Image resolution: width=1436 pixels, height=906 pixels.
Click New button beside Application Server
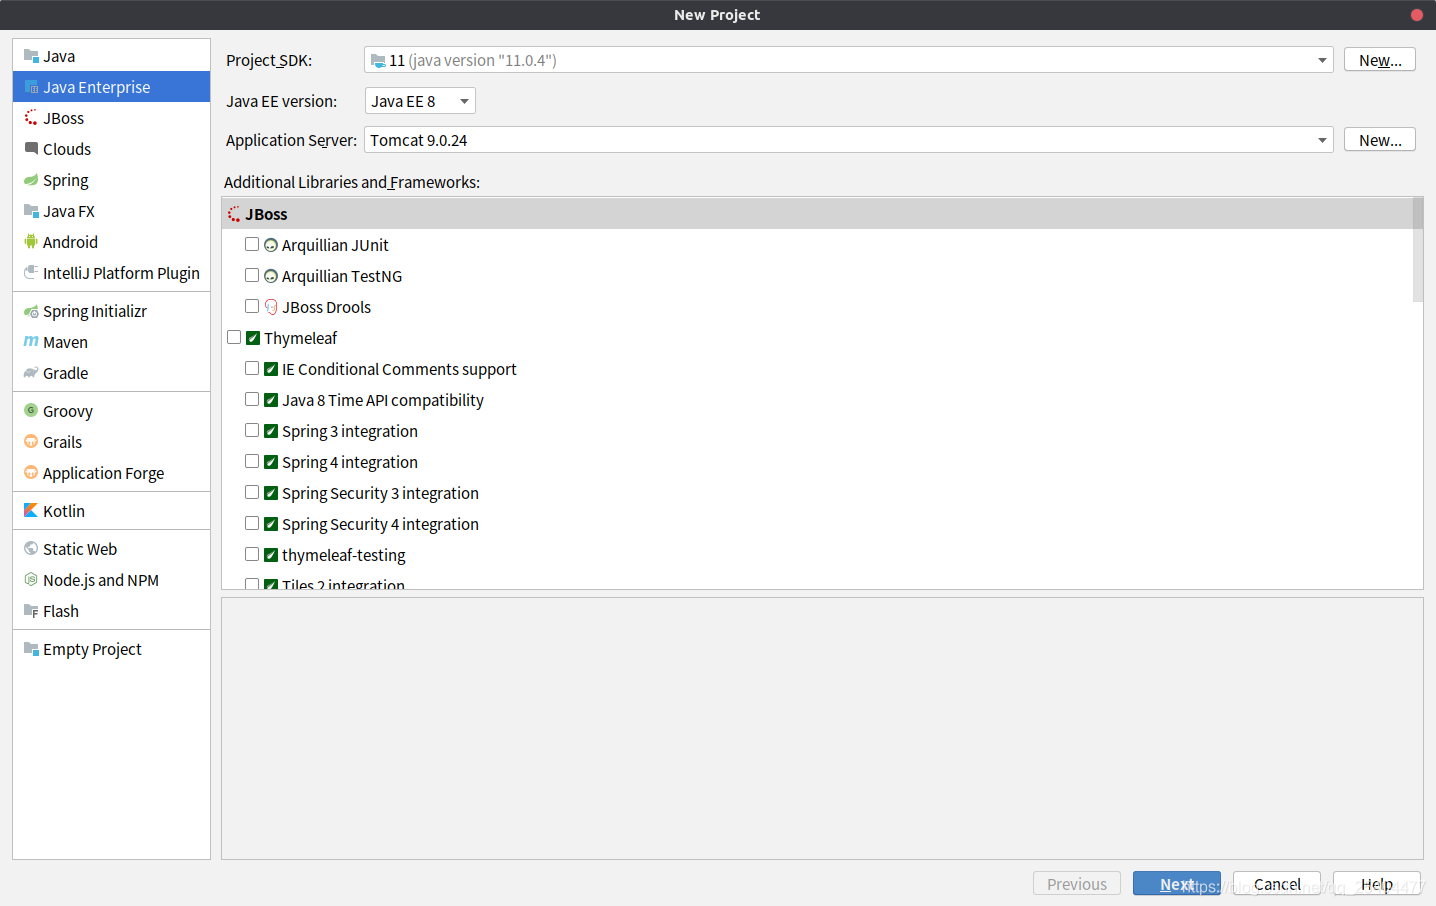click(1380, 140)
